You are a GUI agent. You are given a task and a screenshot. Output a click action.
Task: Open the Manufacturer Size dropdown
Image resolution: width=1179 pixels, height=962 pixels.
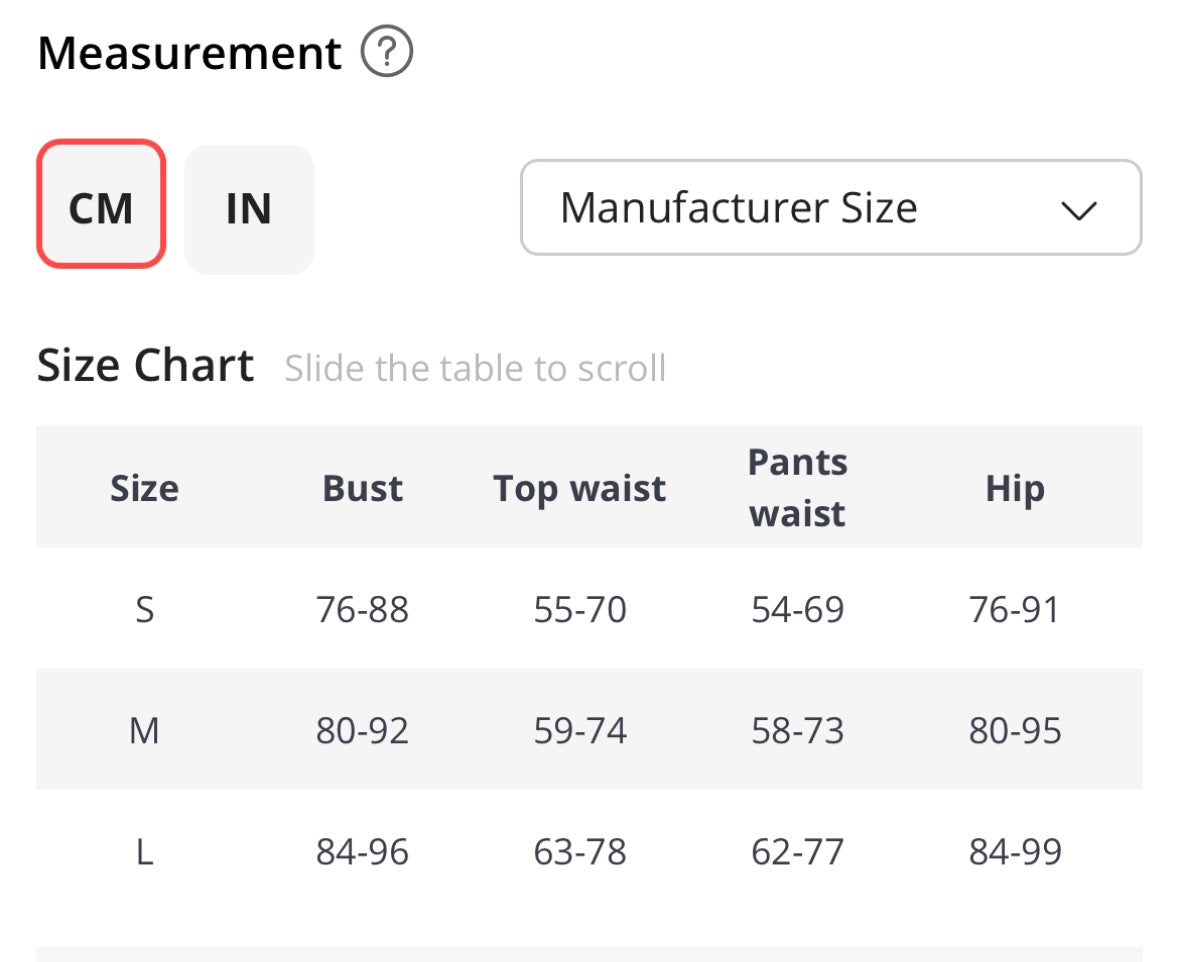click(830, 208)
